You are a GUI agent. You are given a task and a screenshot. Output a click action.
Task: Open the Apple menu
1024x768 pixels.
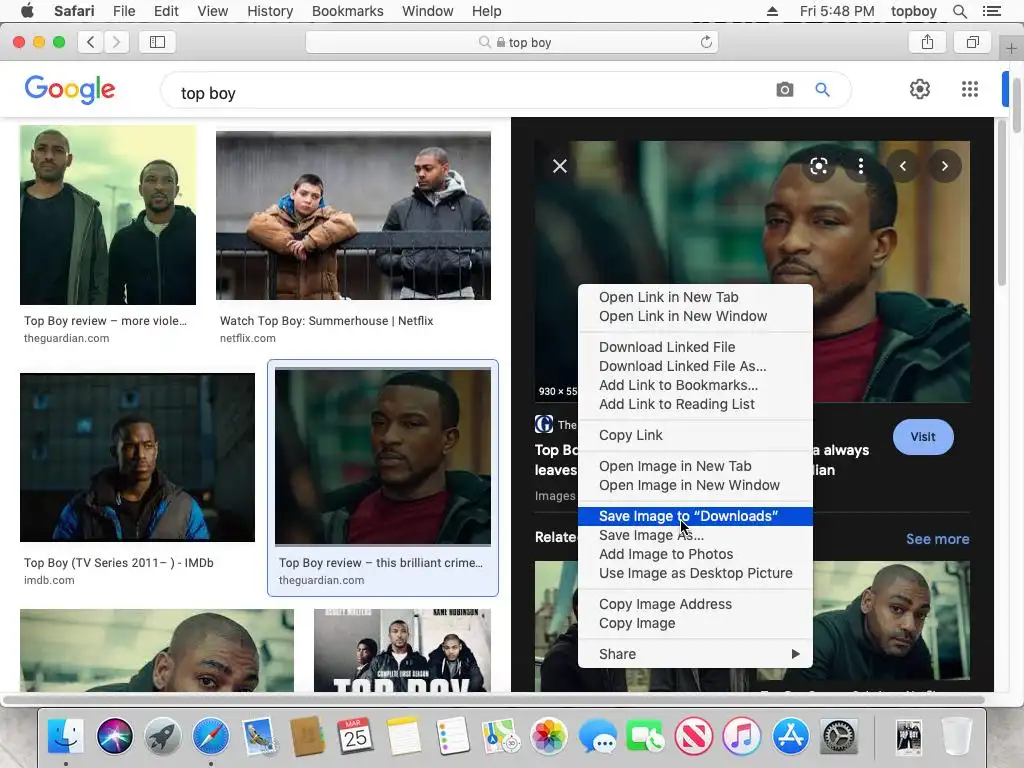[27, 11]
